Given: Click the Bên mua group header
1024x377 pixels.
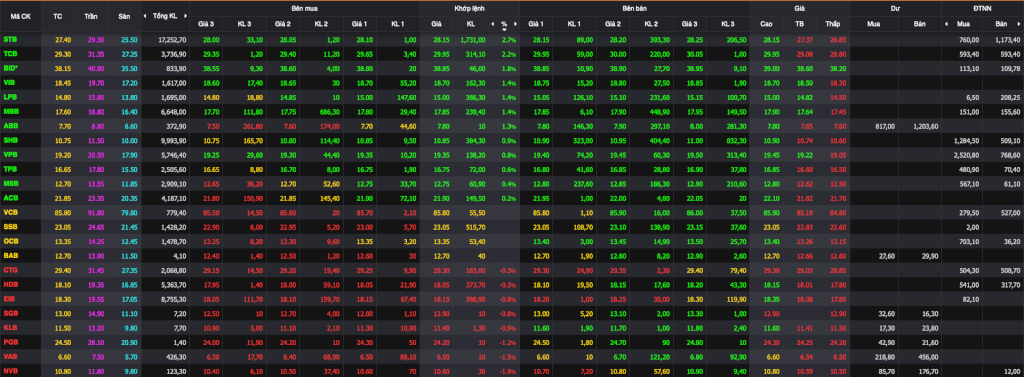Looking at the screenshot, I should (304, 8).
